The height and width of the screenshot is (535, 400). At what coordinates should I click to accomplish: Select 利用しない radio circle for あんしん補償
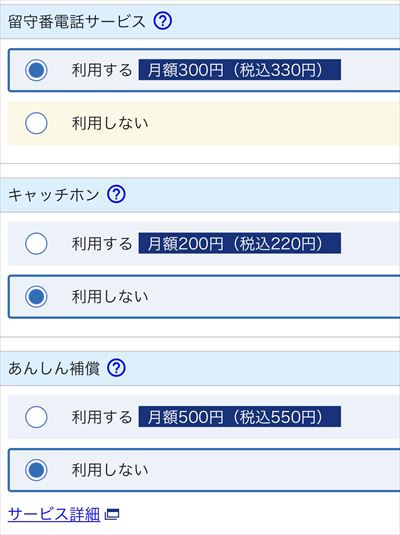36,470
